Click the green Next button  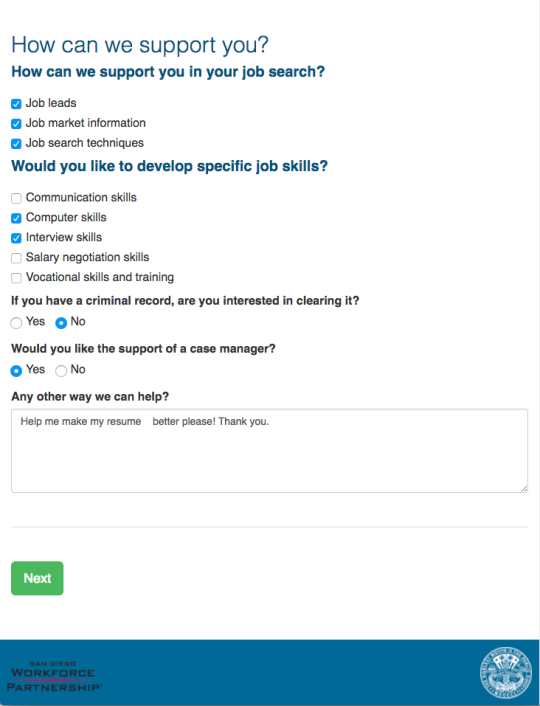pyautogui.click(x=37, y=578)
